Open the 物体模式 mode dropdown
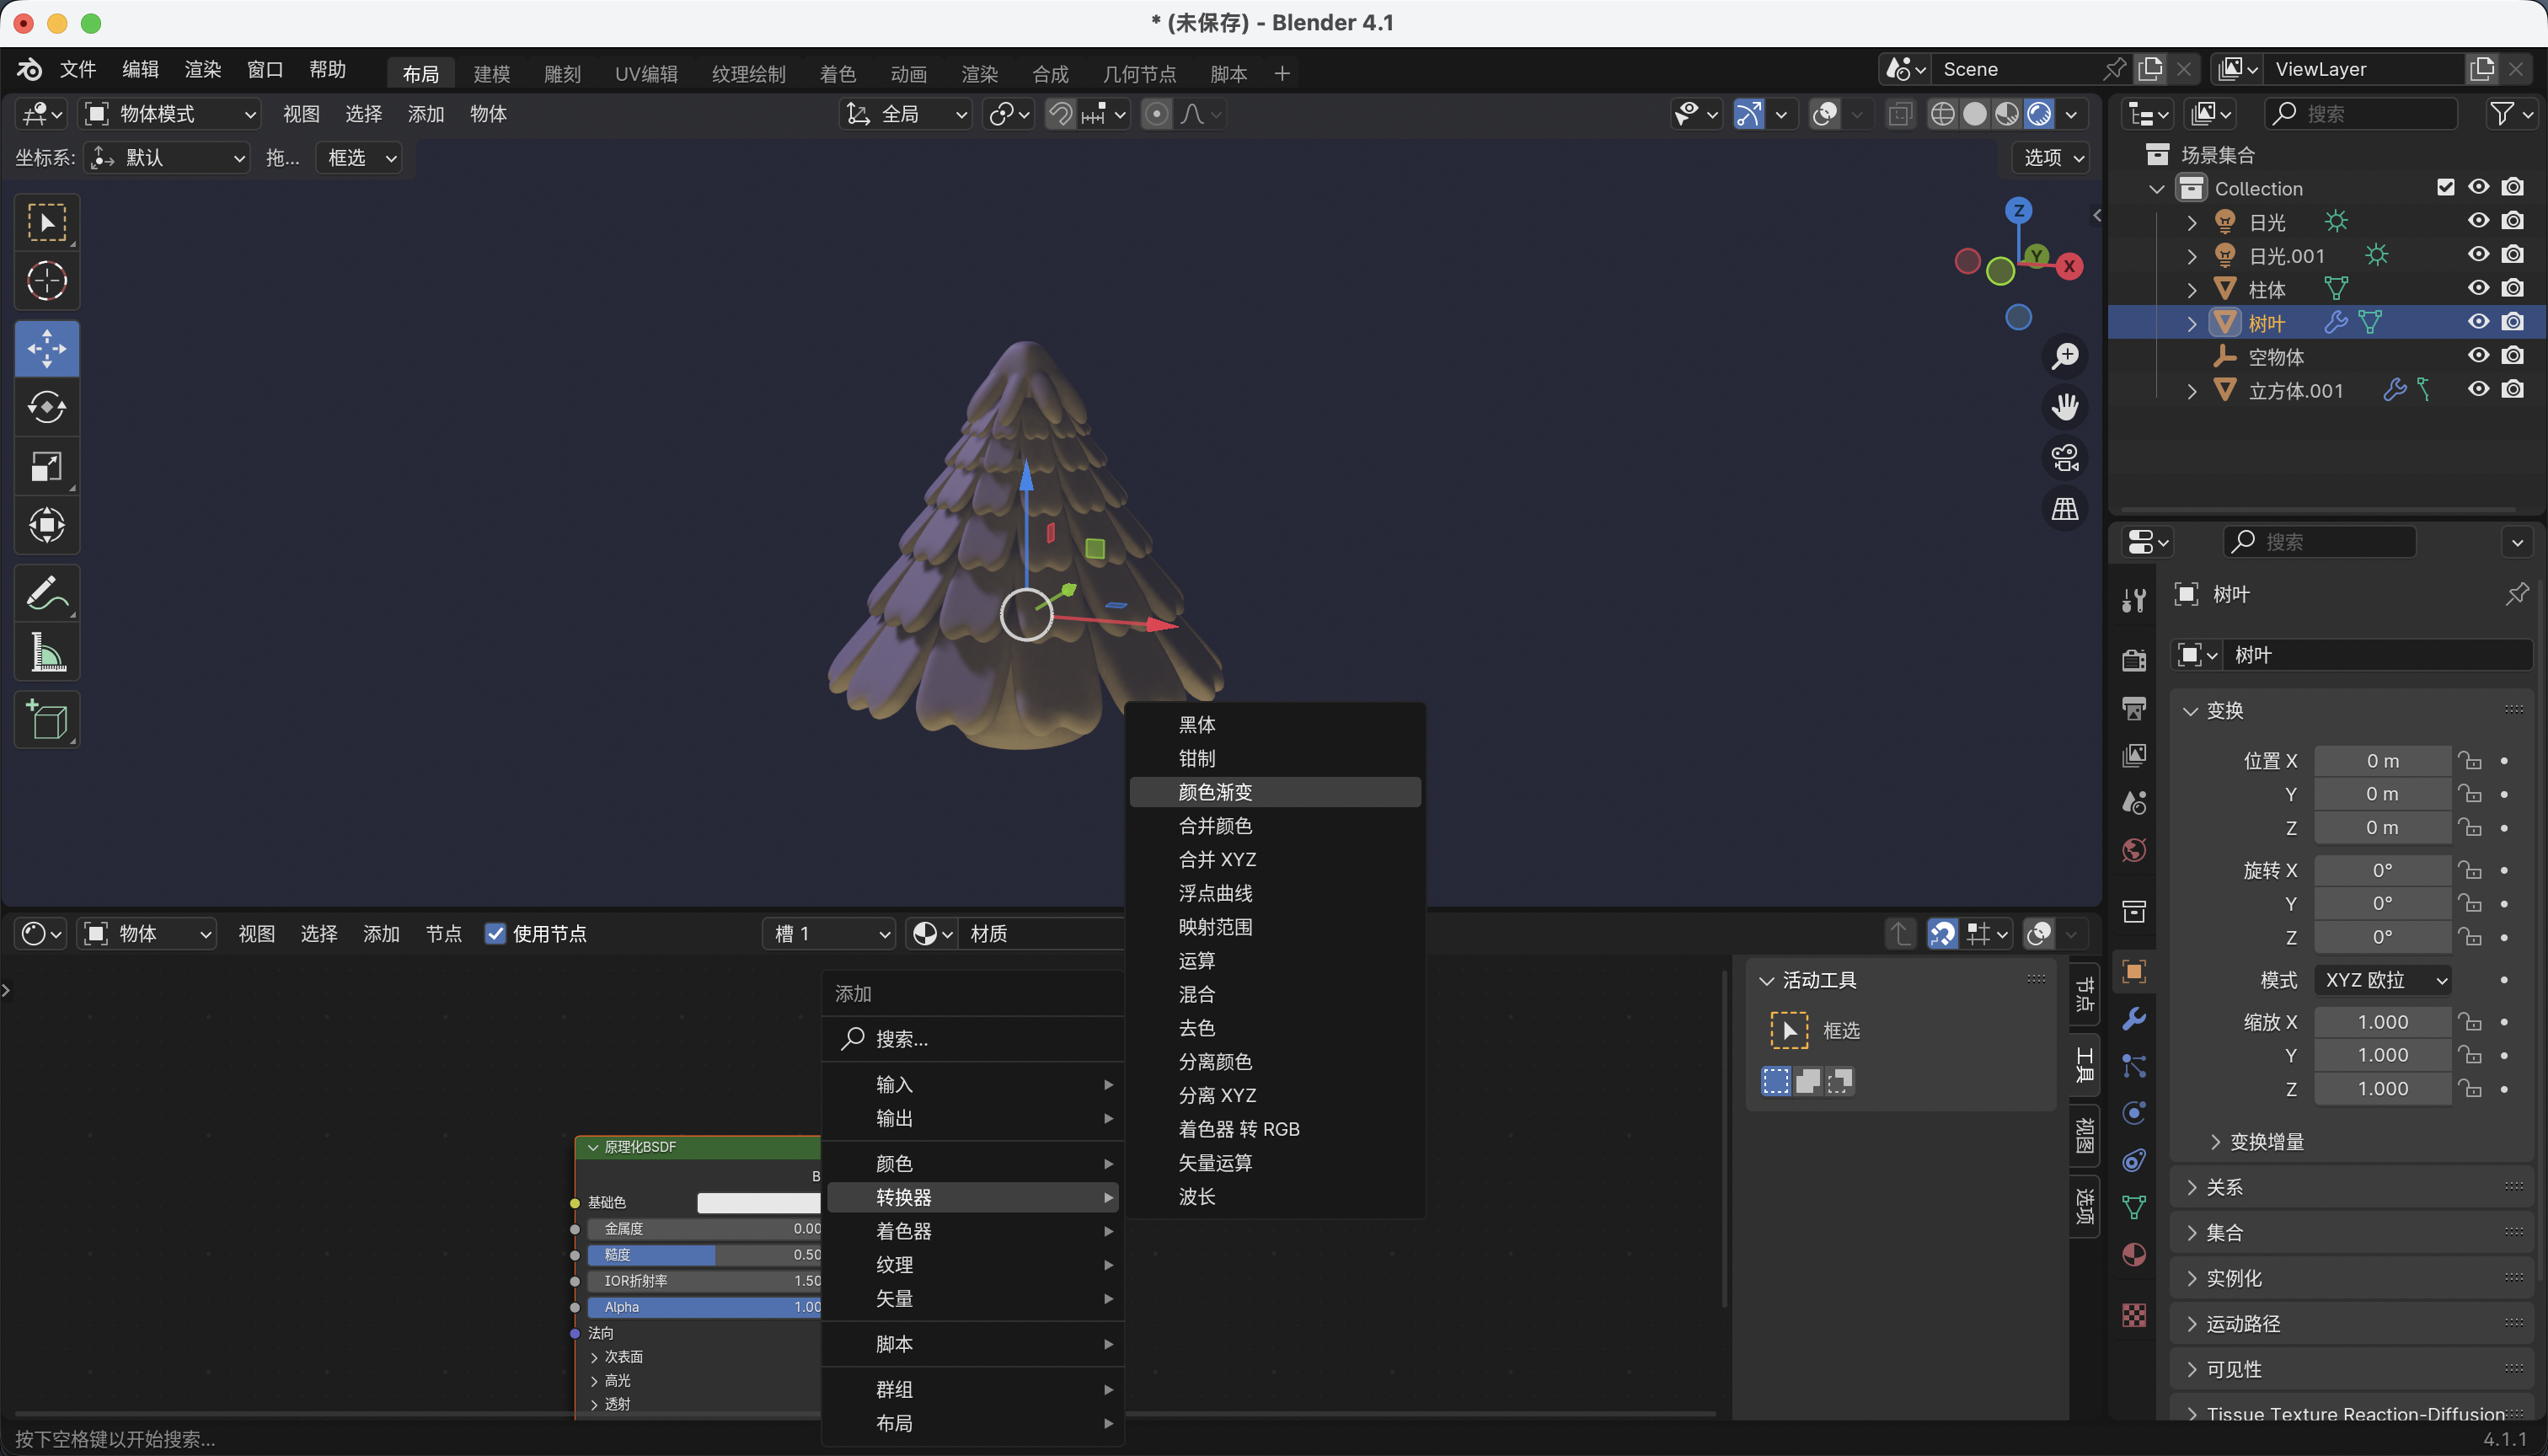2548x1456 pixels. (170, 114)
